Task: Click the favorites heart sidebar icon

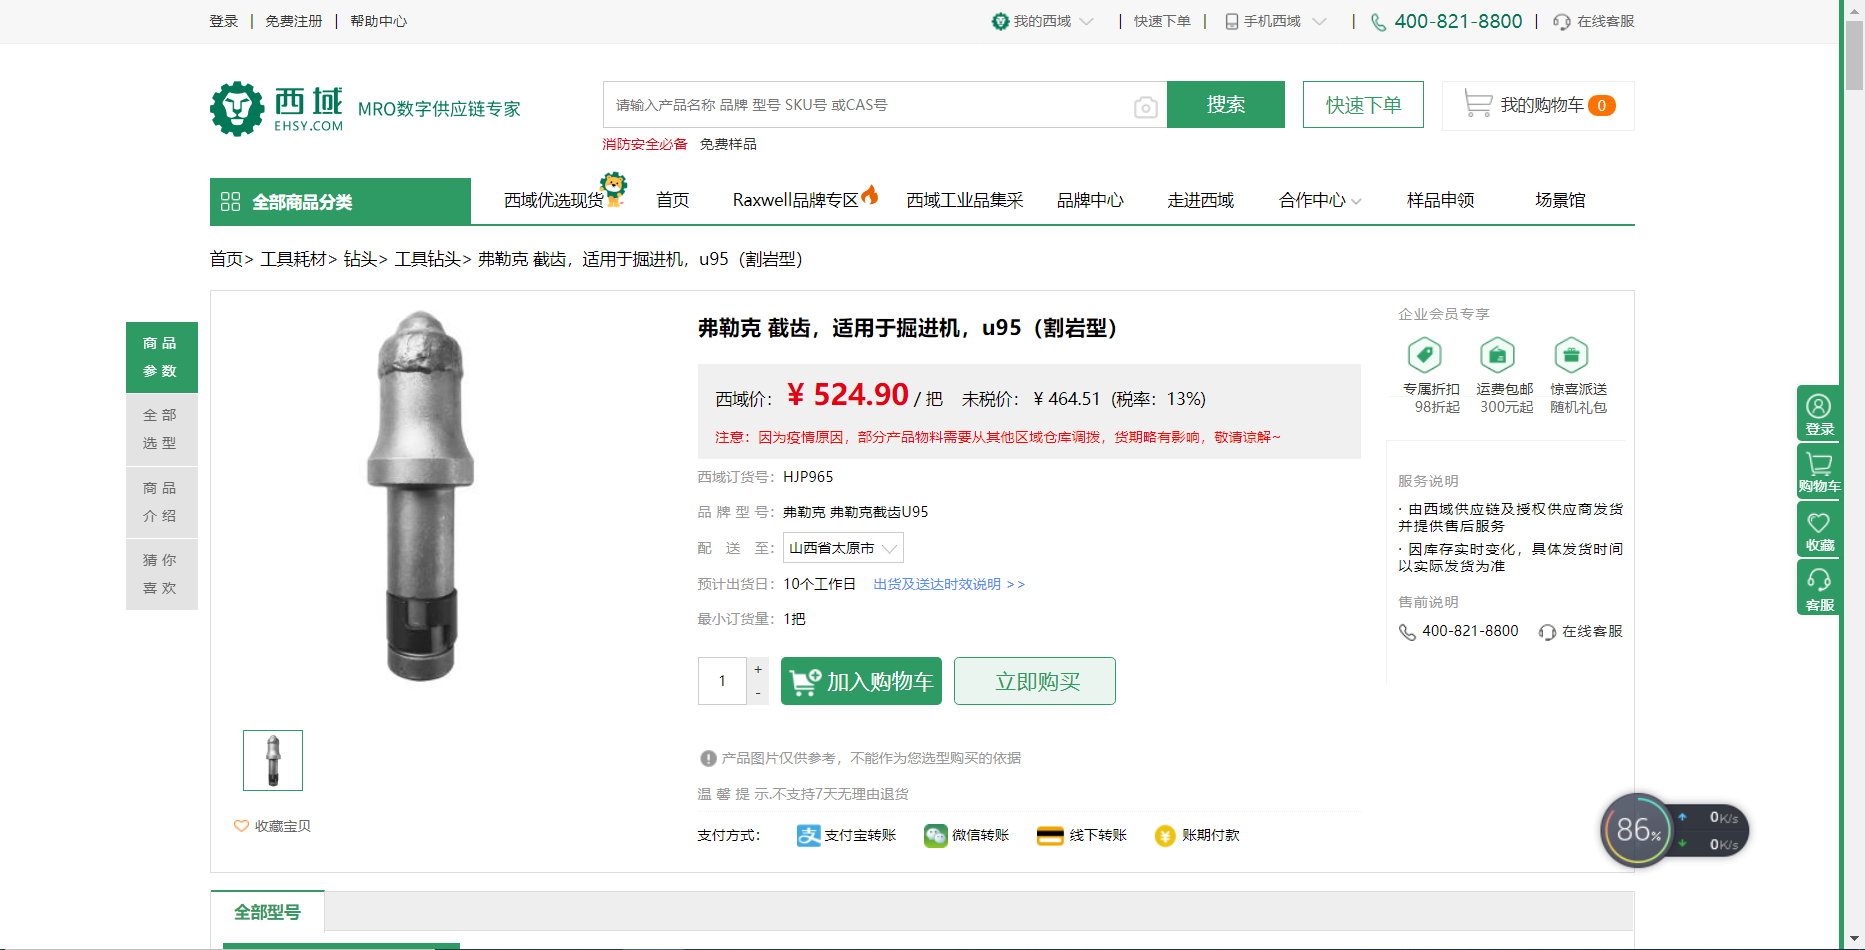Action: pyautogui.click(x=1818, y=528)
